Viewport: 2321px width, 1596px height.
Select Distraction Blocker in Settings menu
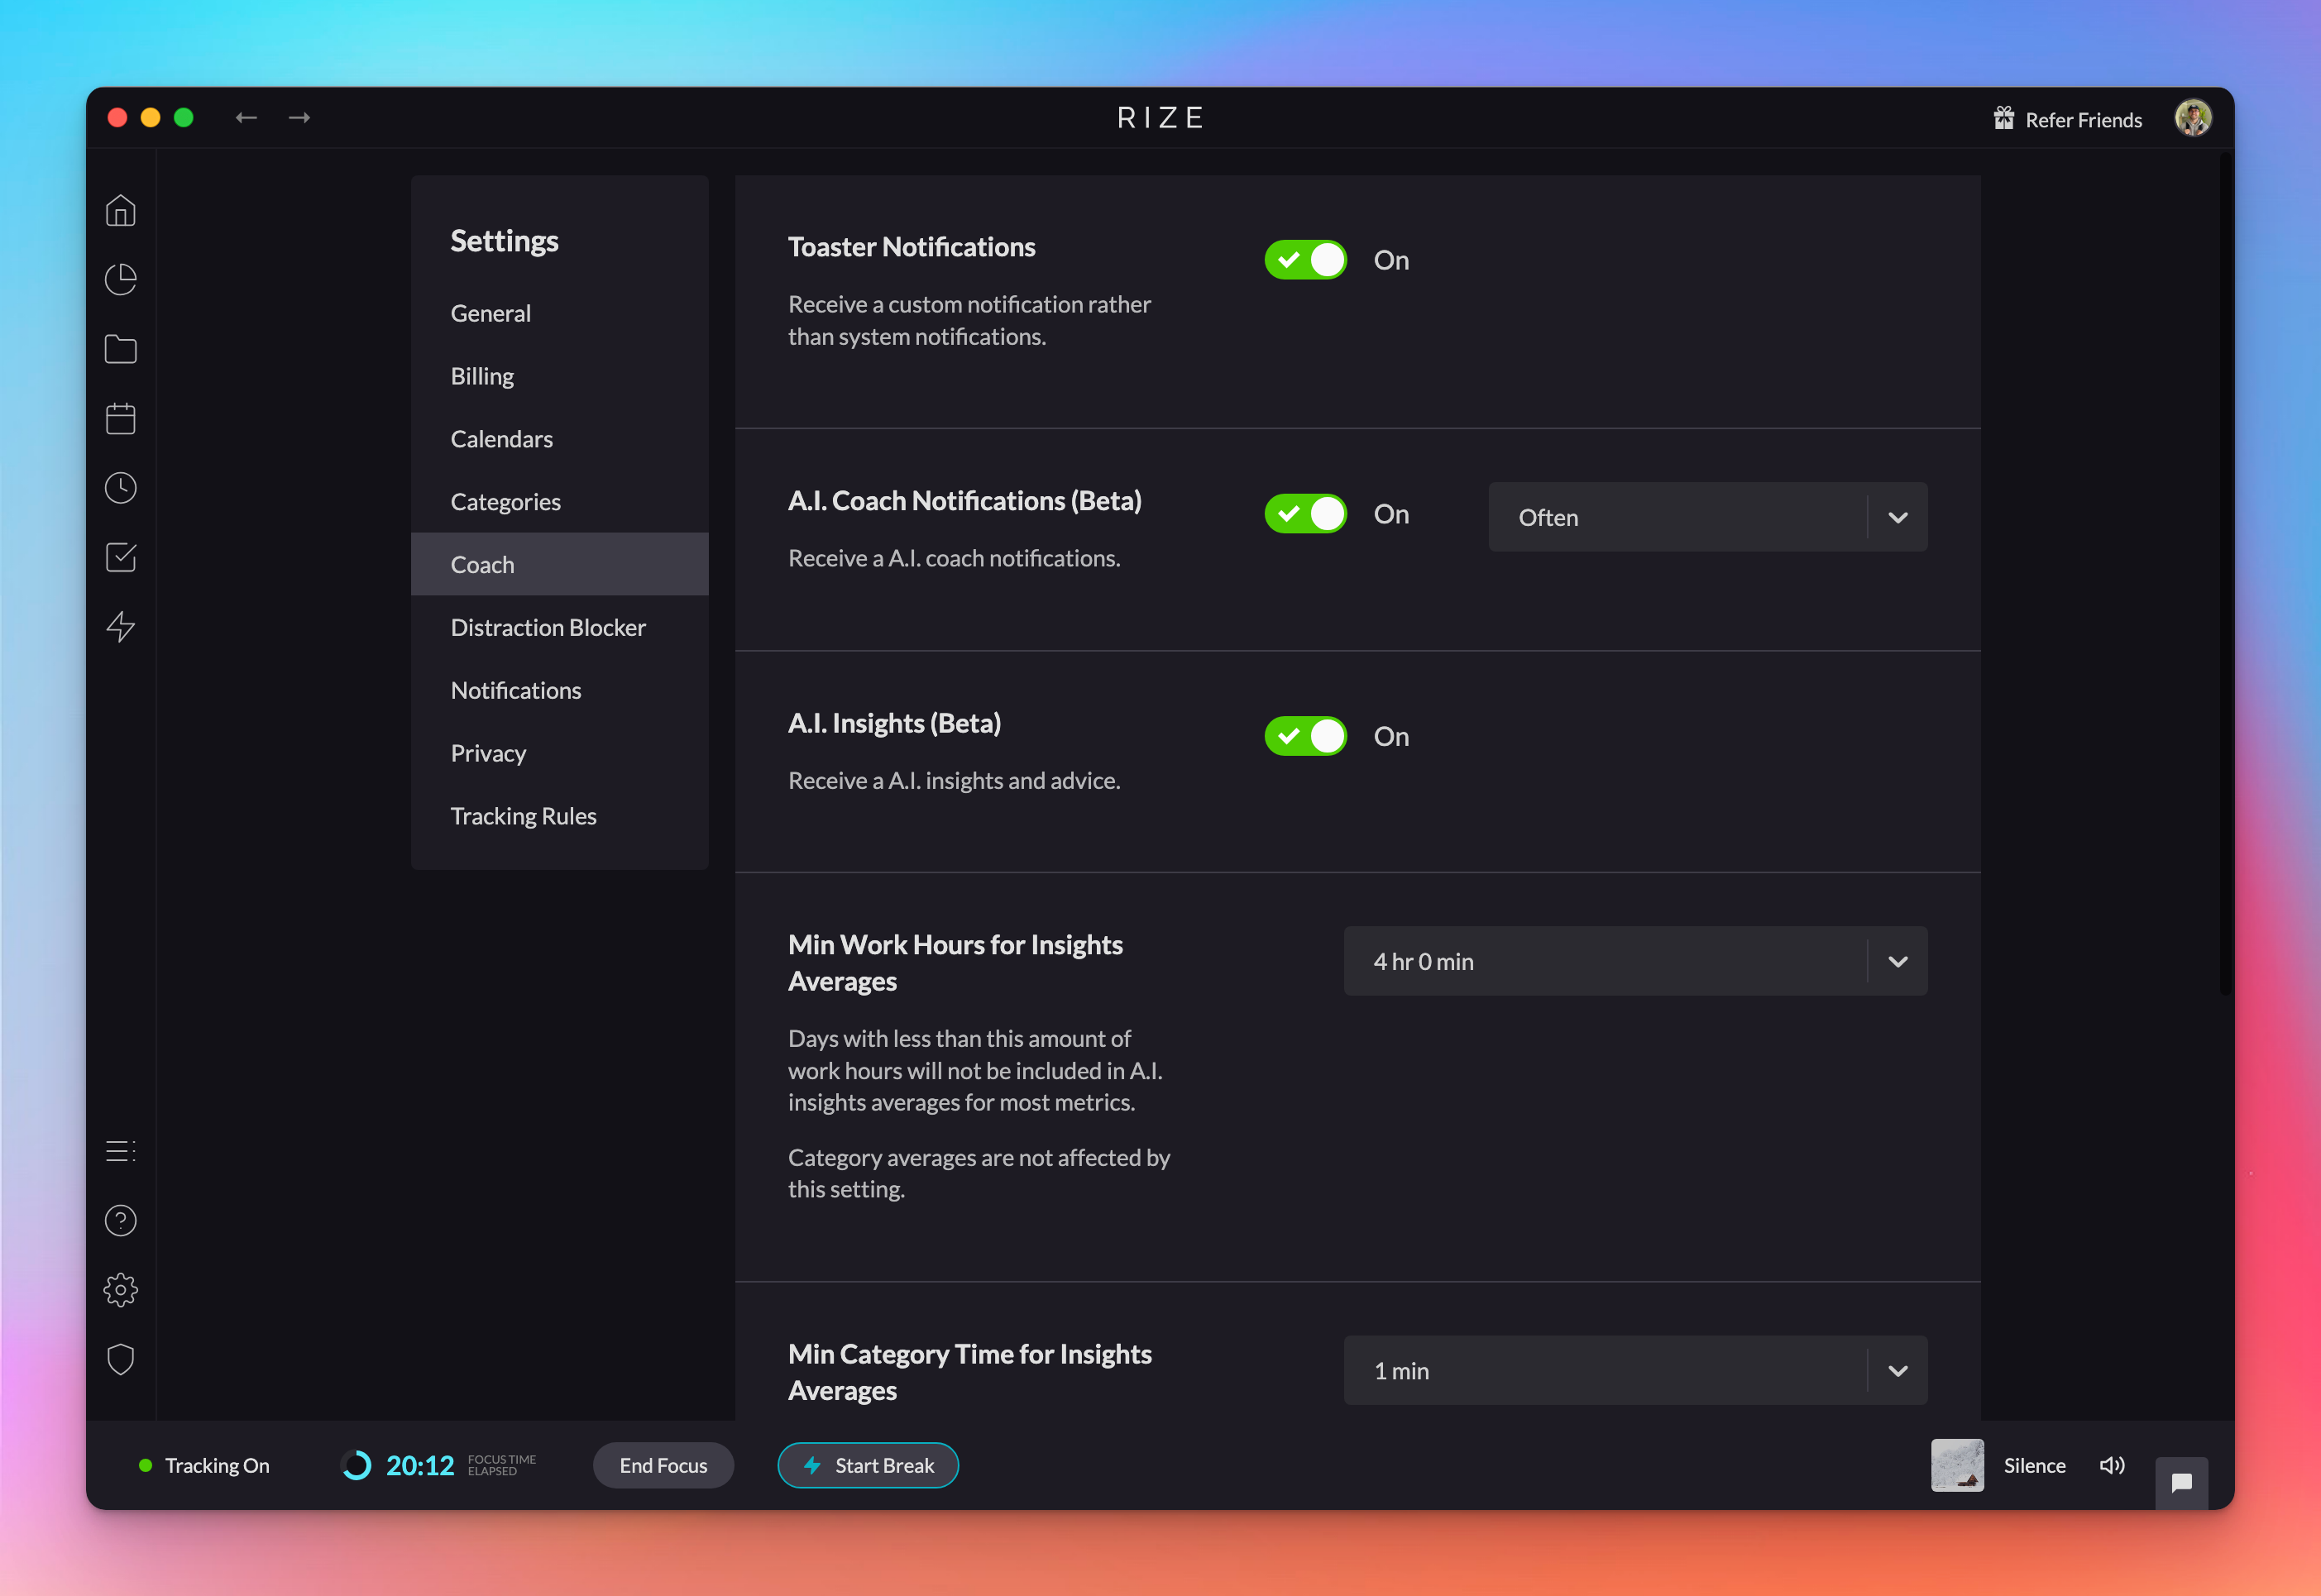click(x=559, y=628)
